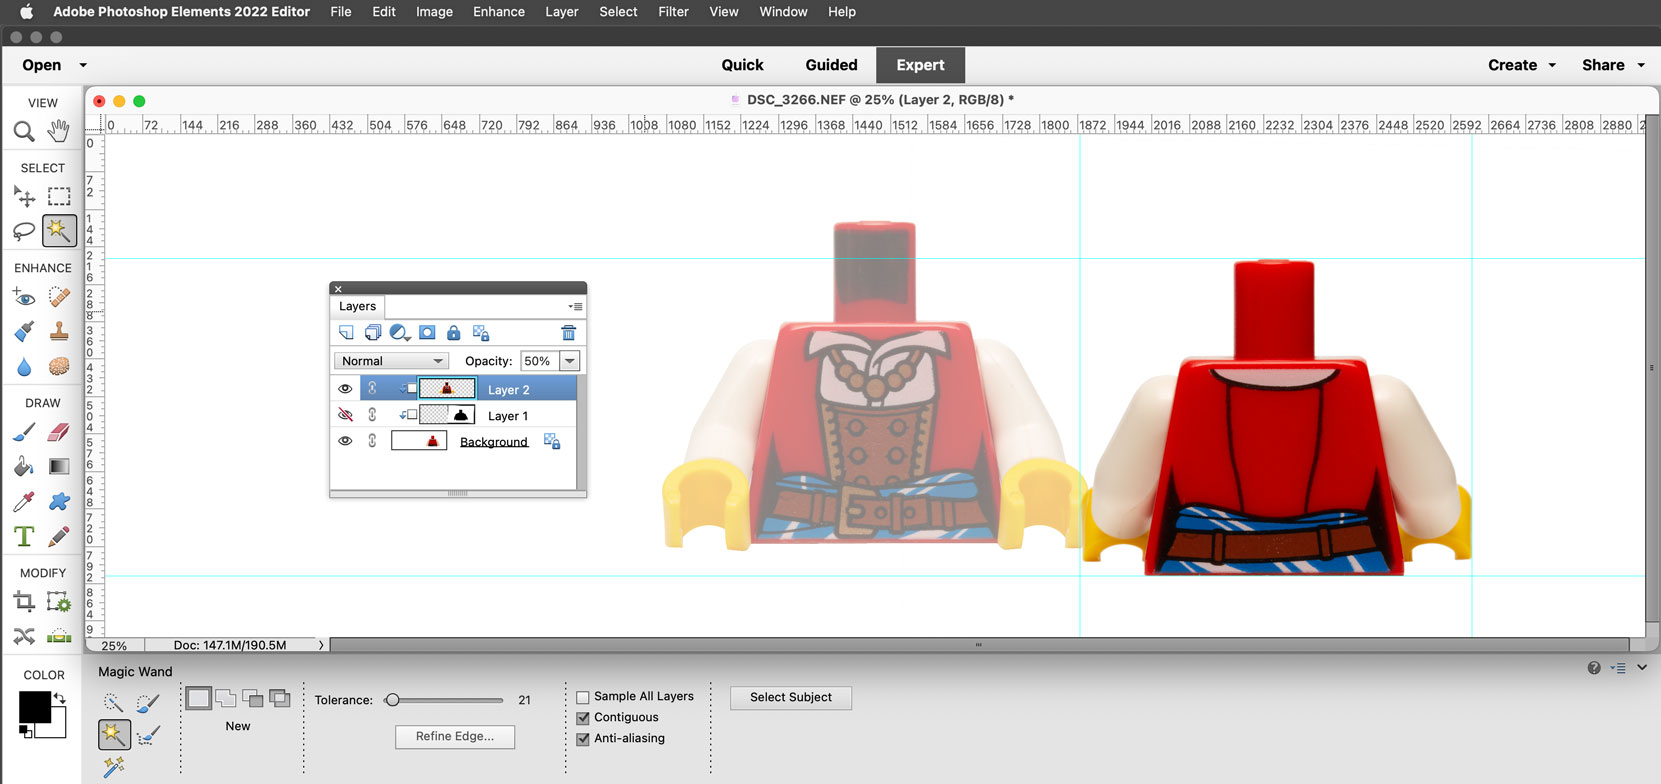Select the Type tool

(24, 537)
